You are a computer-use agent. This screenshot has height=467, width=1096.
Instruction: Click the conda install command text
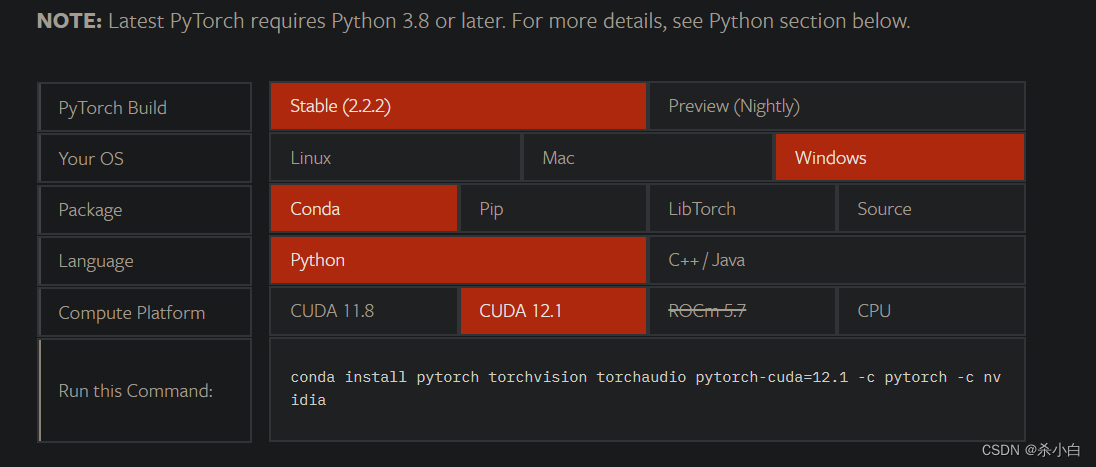[x=646, y=389]
